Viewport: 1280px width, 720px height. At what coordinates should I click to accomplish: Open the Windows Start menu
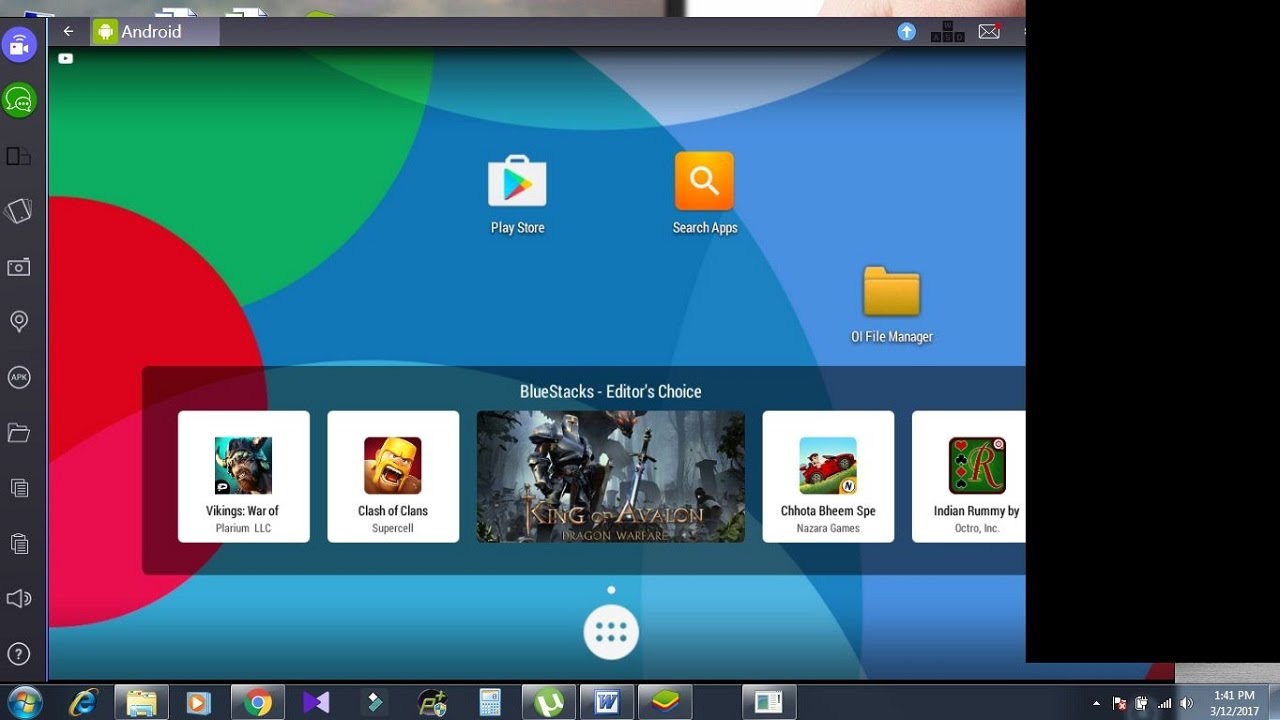23,702
